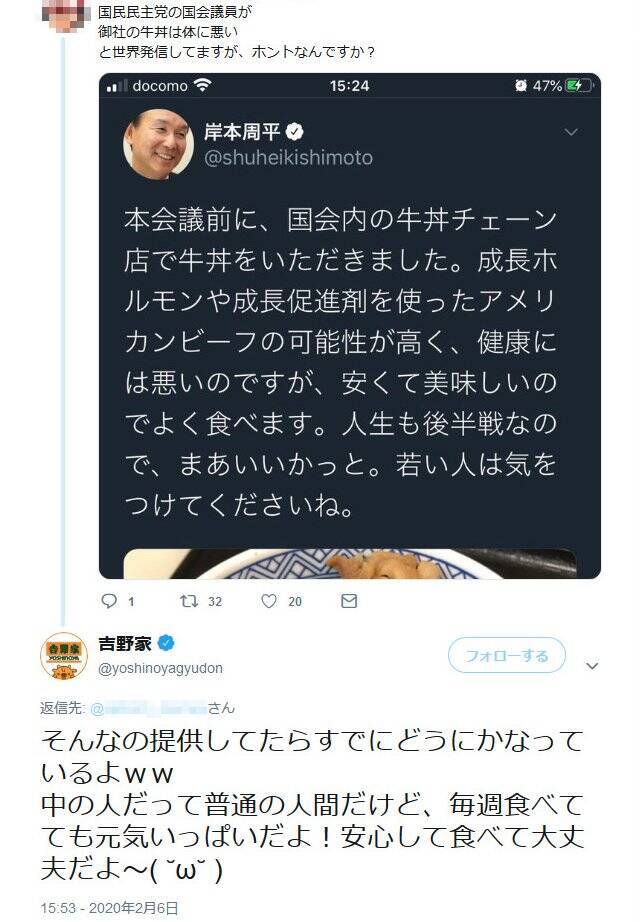This screenshot has height=922, width=640.
Task: Click the battery icon in phone screenshot
Action: point(579,86)
